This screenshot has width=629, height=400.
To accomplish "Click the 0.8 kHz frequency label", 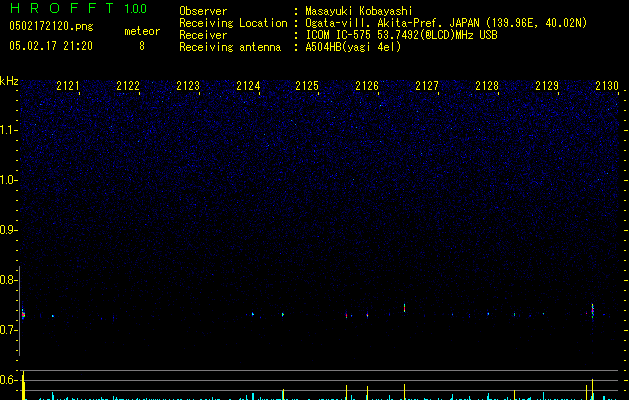I will pyautogui.click(x=9, y=280).
